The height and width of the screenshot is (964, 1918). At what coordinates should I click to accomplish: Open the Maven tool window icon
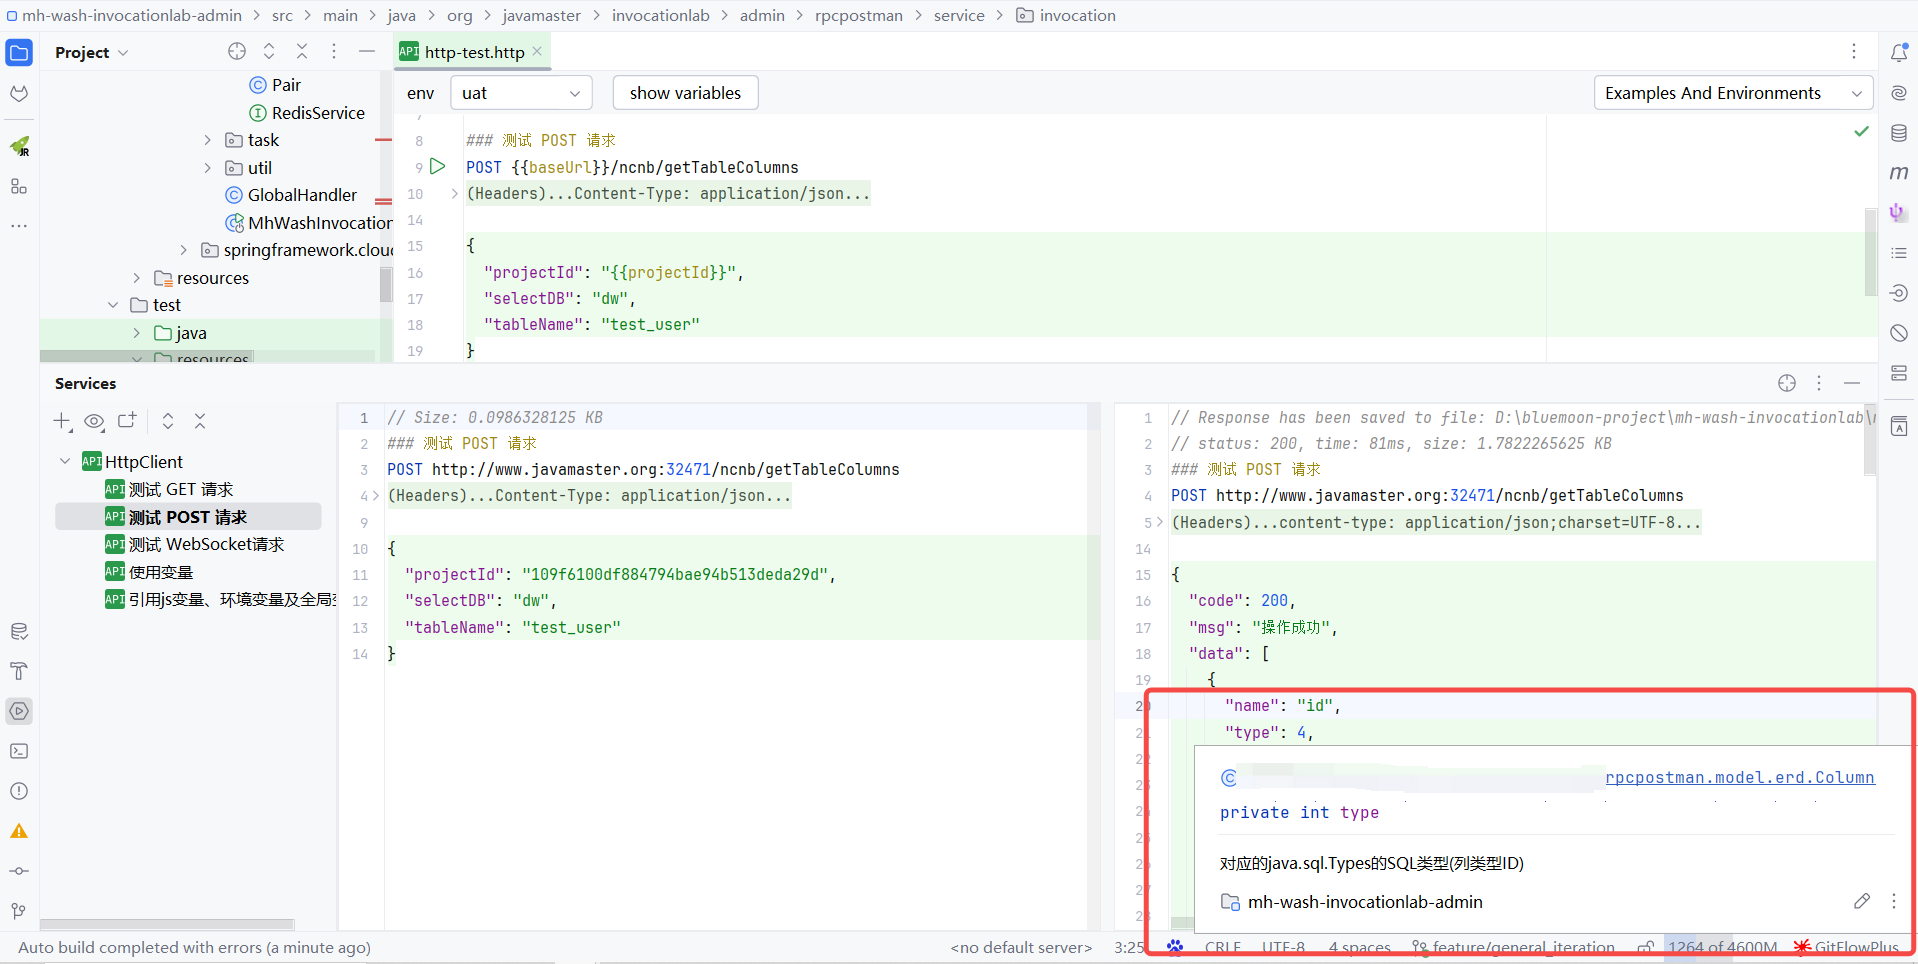[x=1898, y=173]
